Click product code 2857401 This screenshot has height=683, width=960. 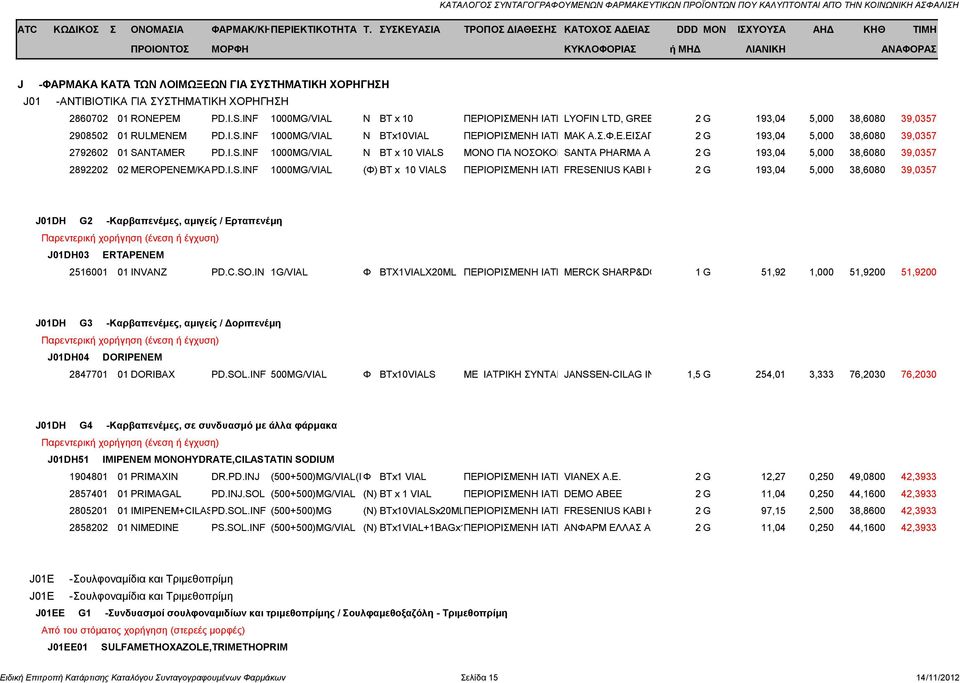[88, 494]
